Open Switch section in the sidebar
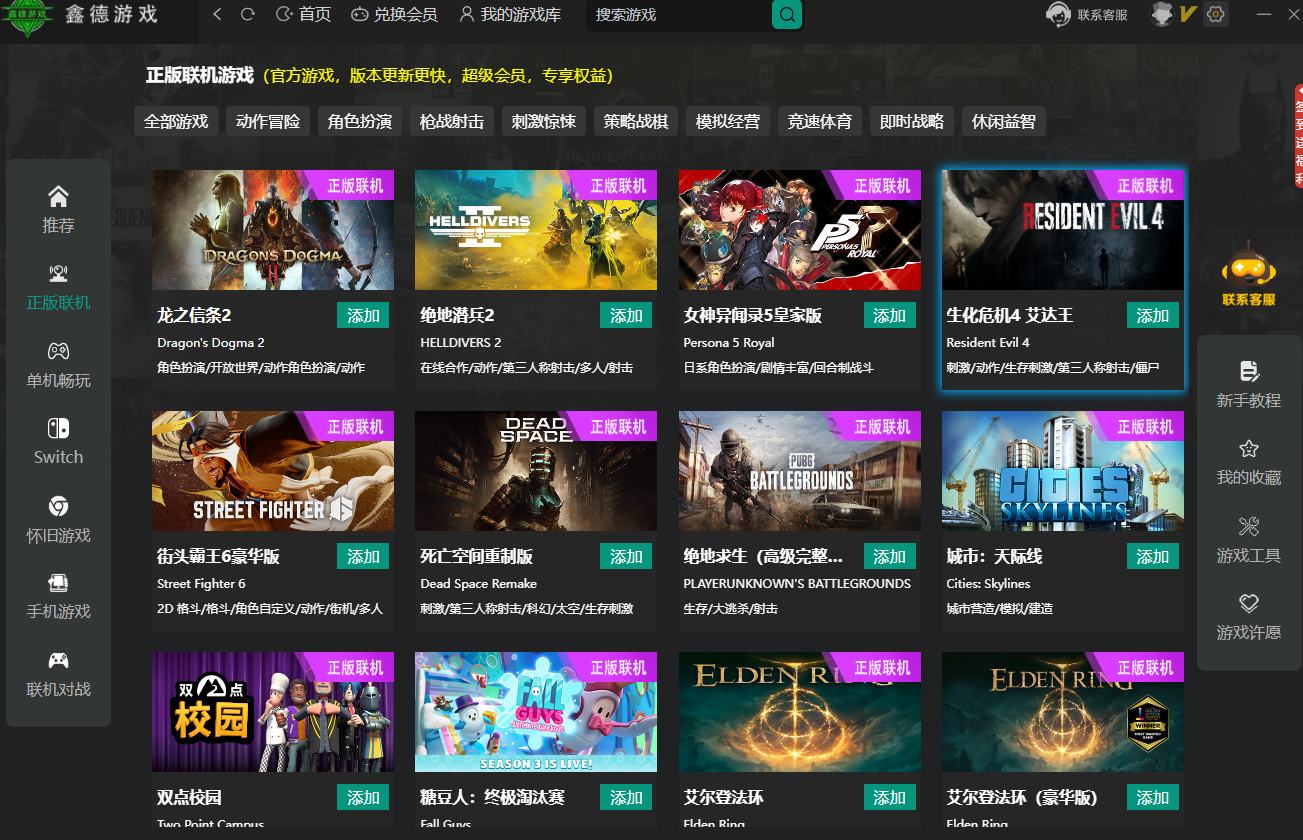The height and width of the screenshot is (840, 1303). pyautogui.click(x=58, y=442)
